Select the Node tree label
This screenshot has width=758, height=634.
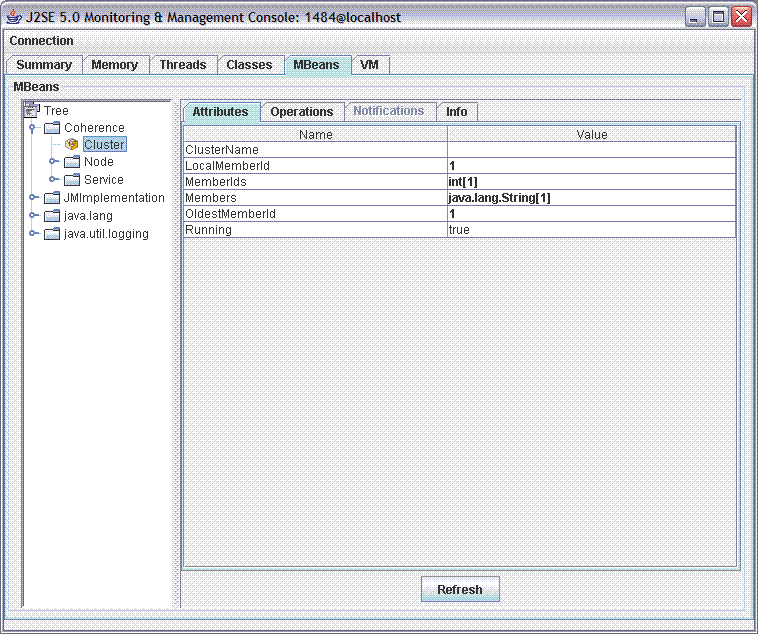pos(99,162)
